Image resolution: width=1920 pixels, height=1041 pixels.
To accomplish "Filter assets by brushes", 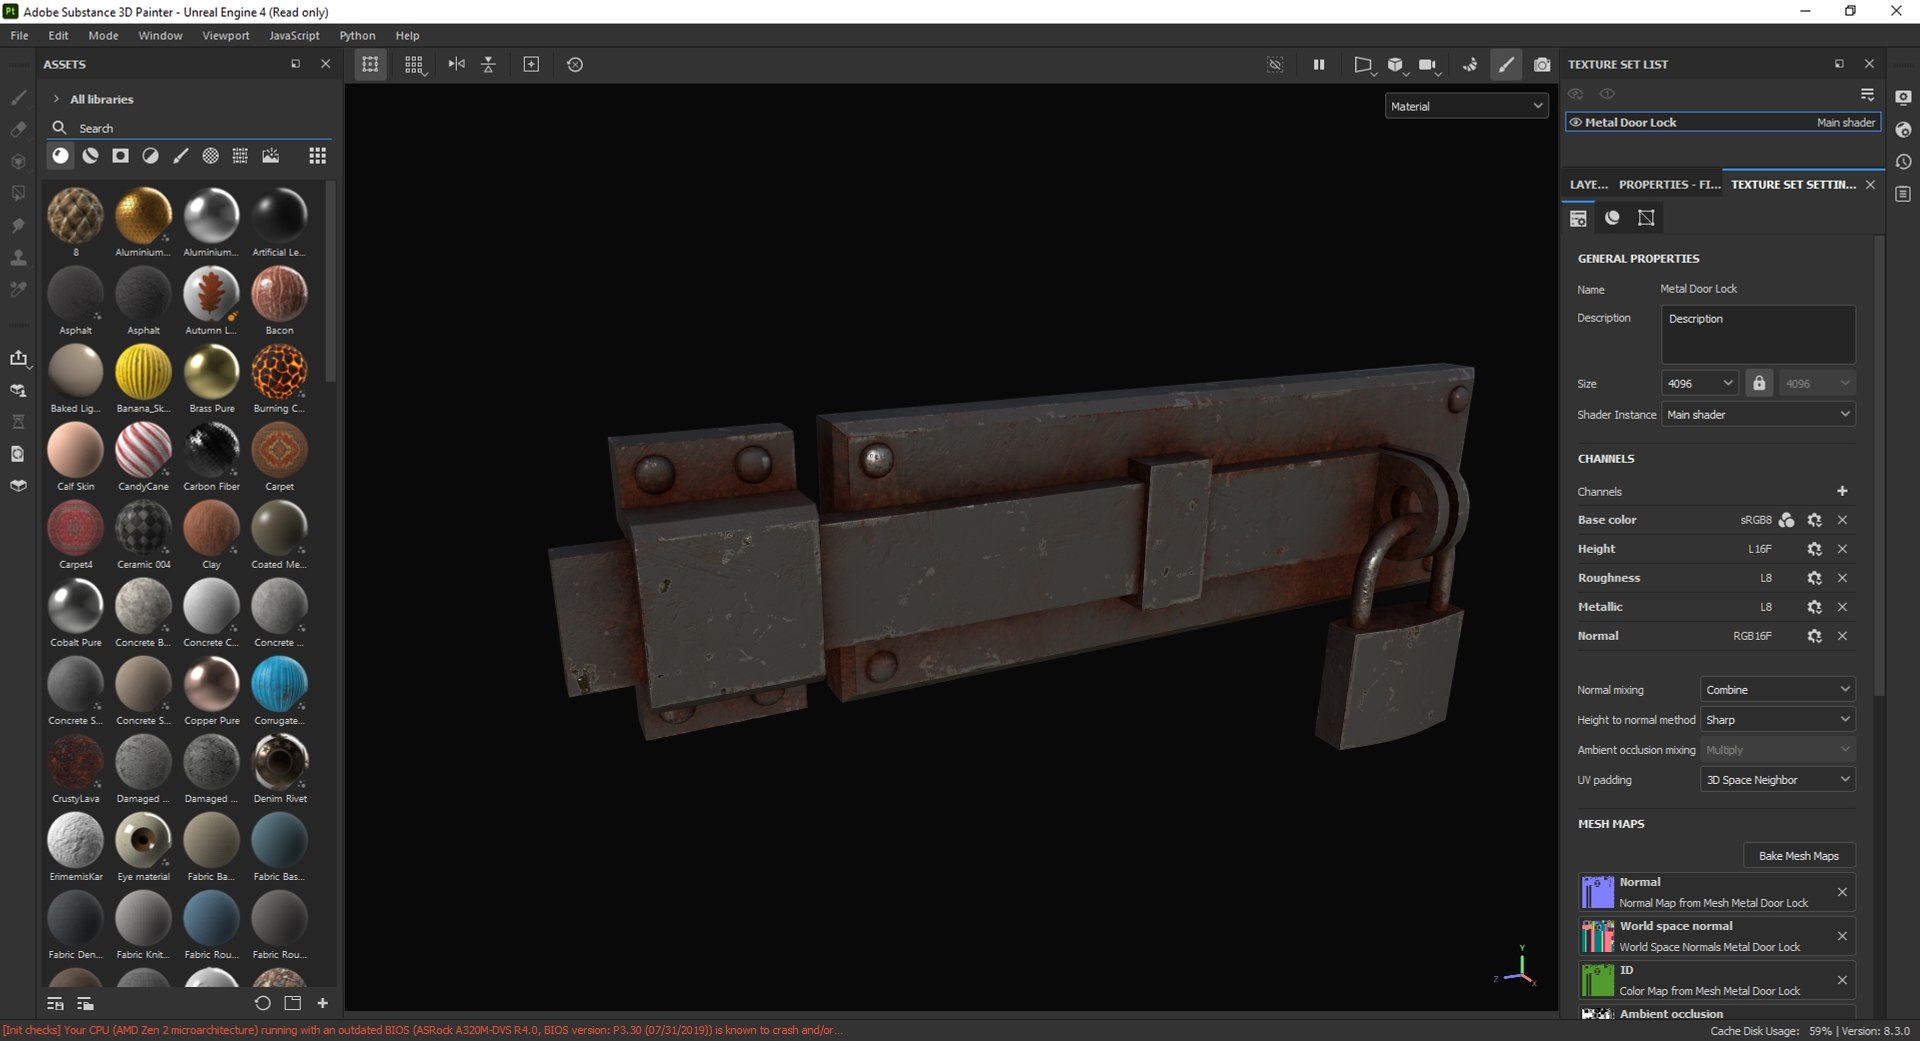I will [x=181, y=156].
